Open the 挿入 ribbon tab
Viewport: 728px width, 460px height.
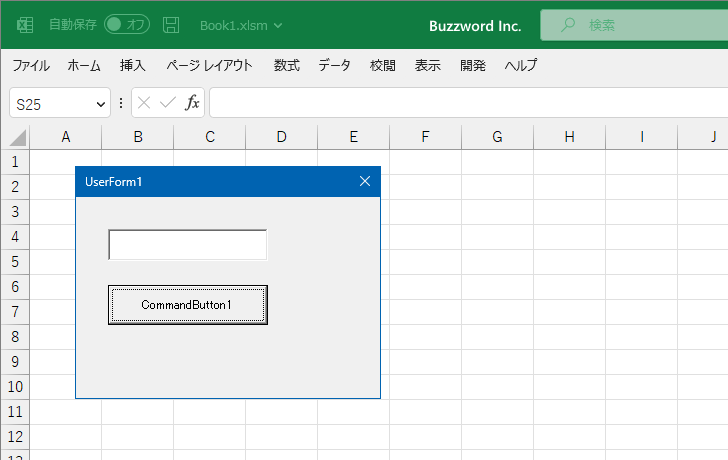point(133,65)
